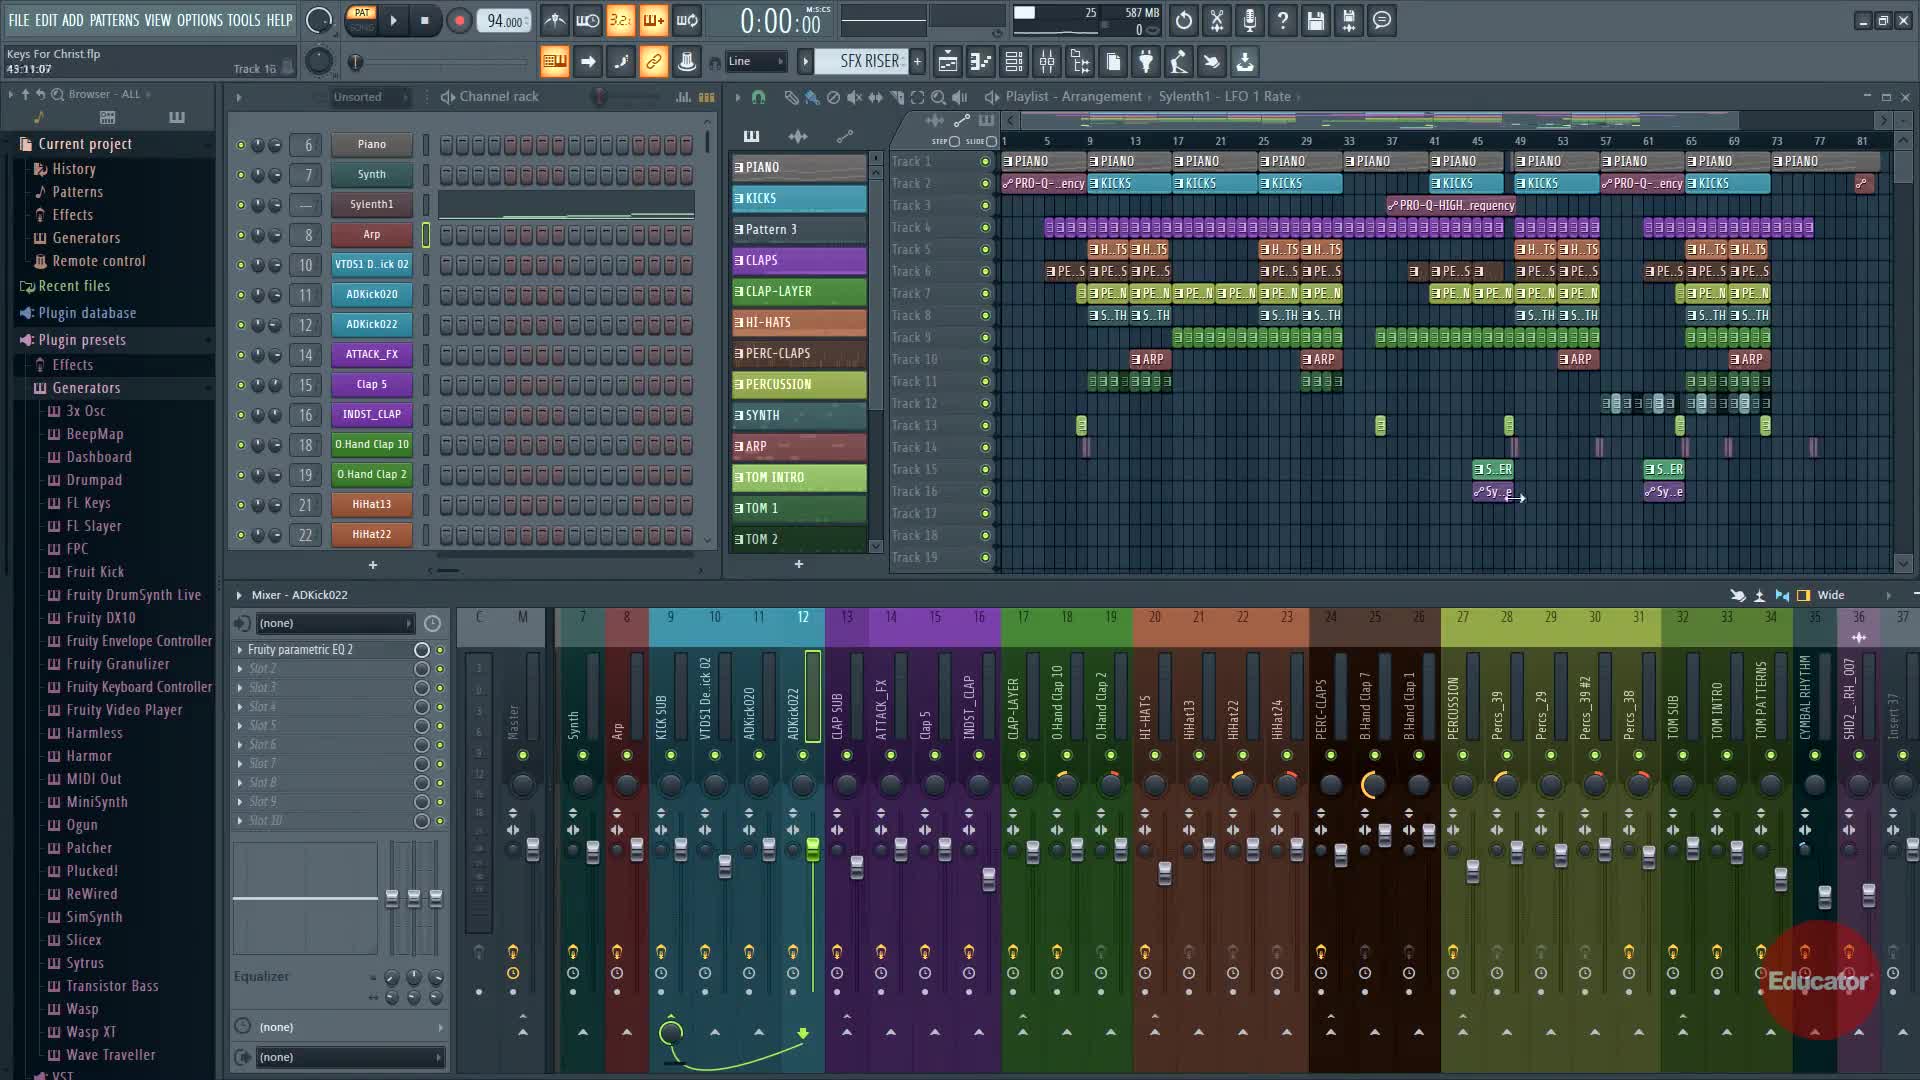This screenshot has height=1080, width=1920.
Task: Mute the Piano channel green light
Action: [240, 145]
